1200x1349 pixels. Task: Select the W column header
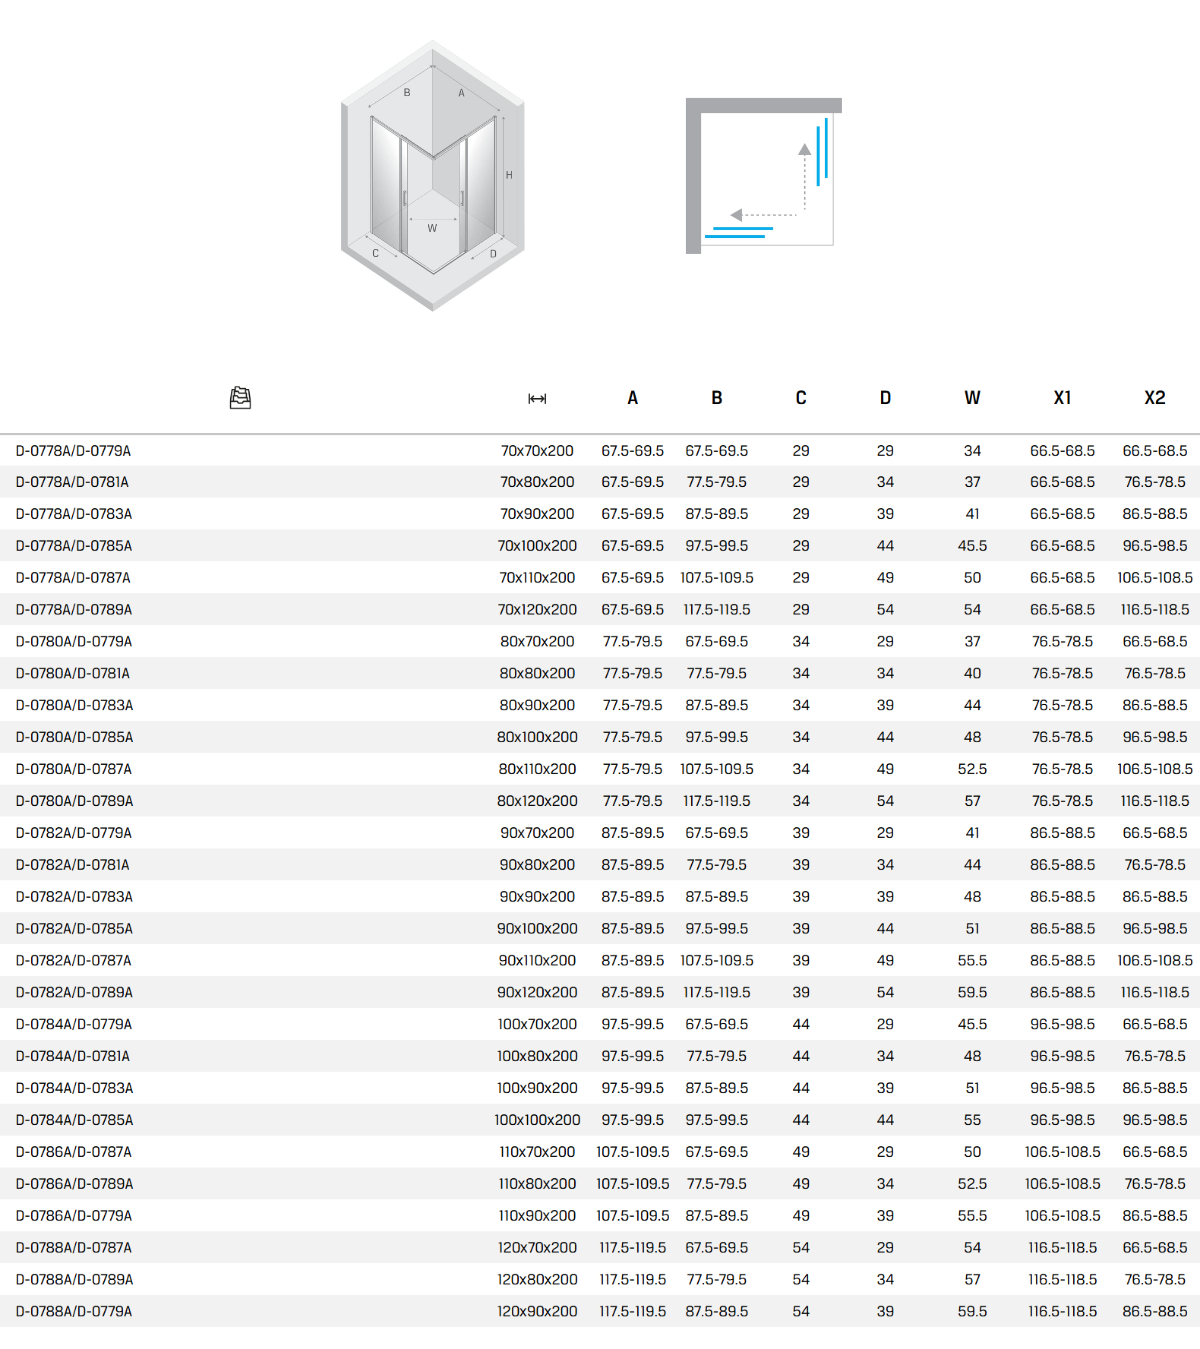point(972,398)
